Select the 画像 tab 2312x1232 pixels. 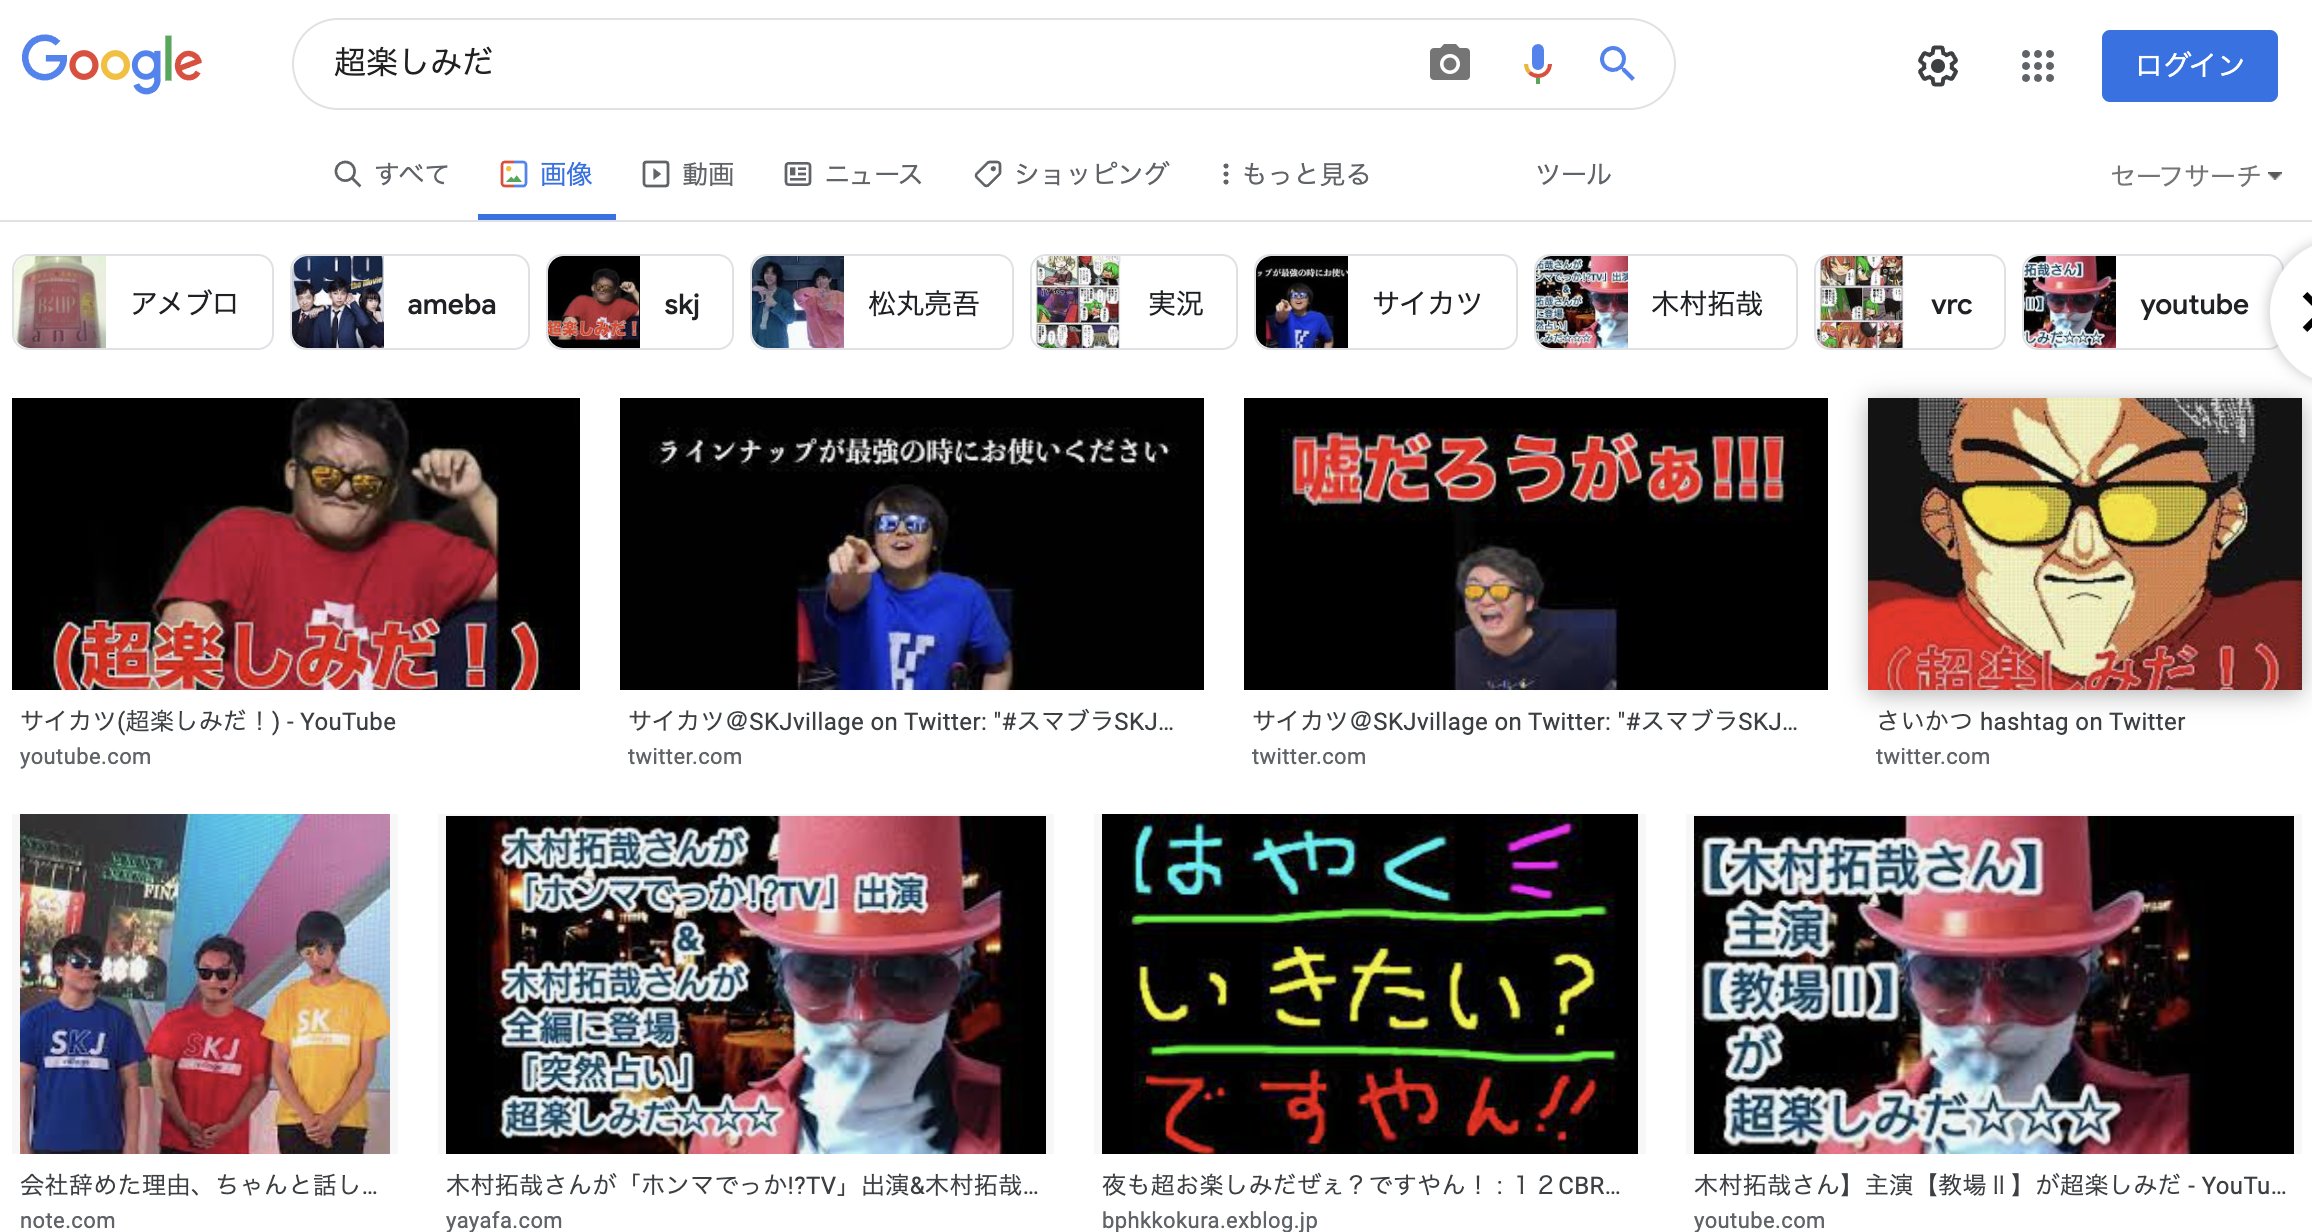546,174
